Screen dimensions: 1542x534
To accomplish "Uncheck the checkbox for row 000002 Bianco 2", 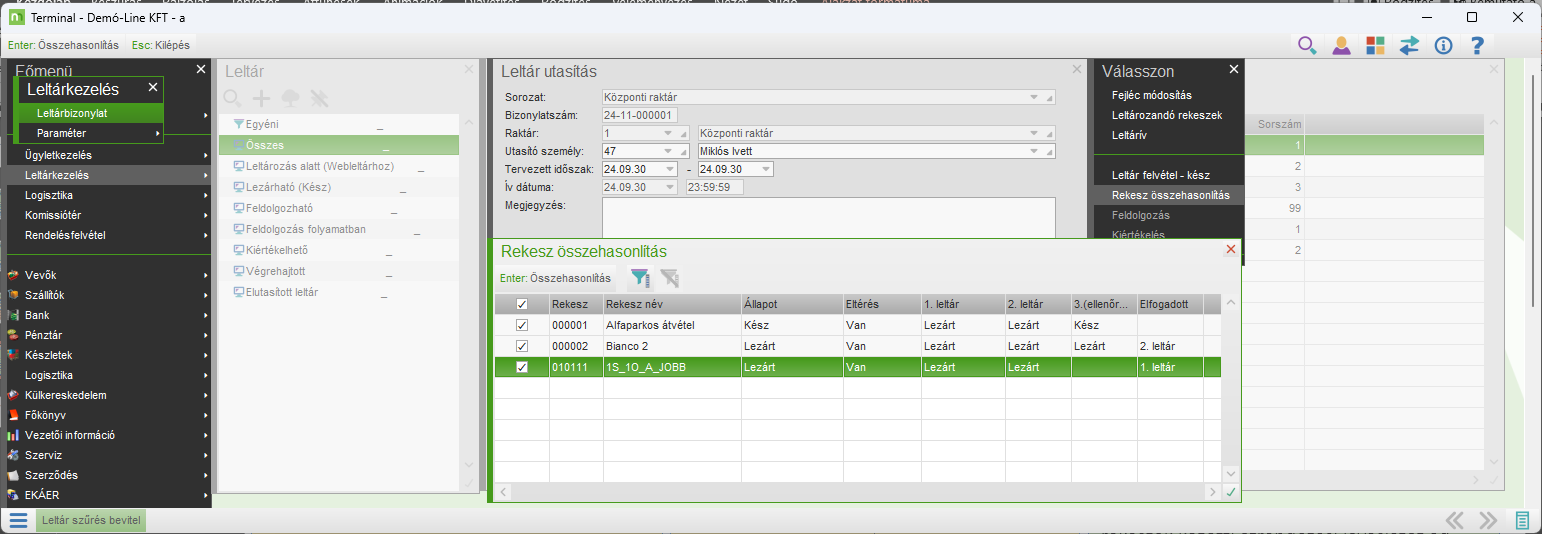I will [x=521, y=346].
